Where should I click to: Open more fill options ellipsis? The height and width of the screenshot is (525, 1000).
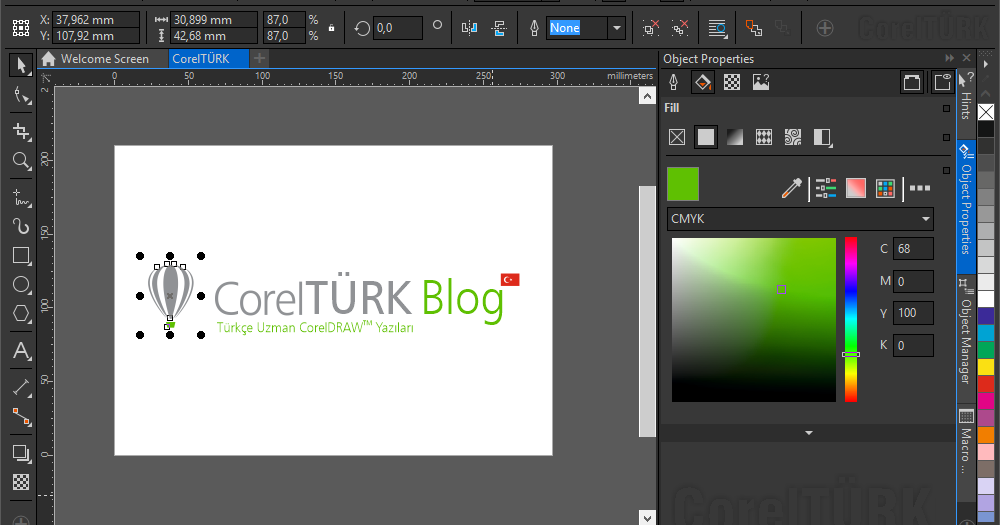click(x=920, y=188)
